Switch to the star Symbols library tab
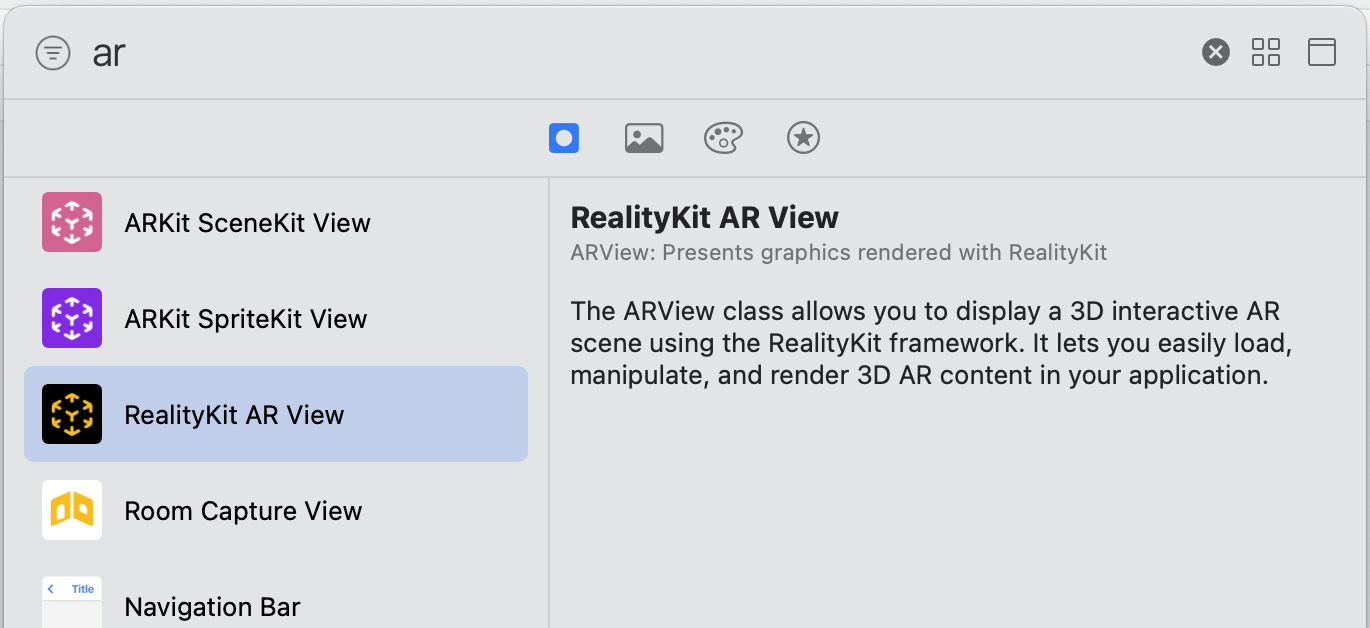1370x628 pixels. pyautogui.click(x=803, y=138)
